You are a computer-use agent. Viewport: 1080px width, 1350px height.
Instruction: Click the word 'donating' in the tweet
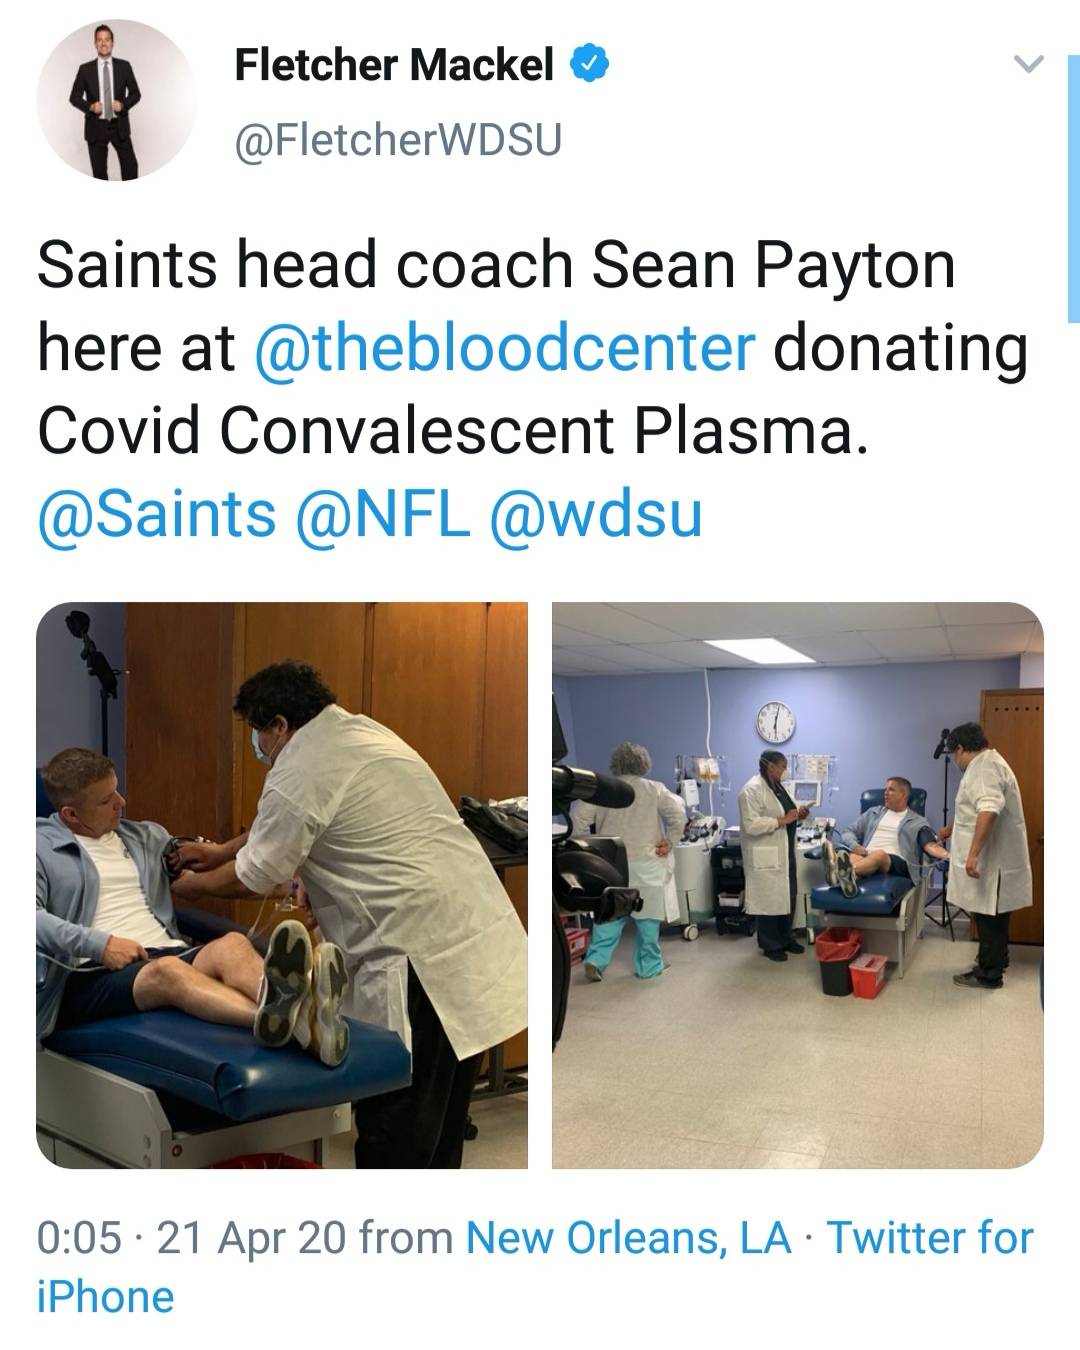click(900, 348)
